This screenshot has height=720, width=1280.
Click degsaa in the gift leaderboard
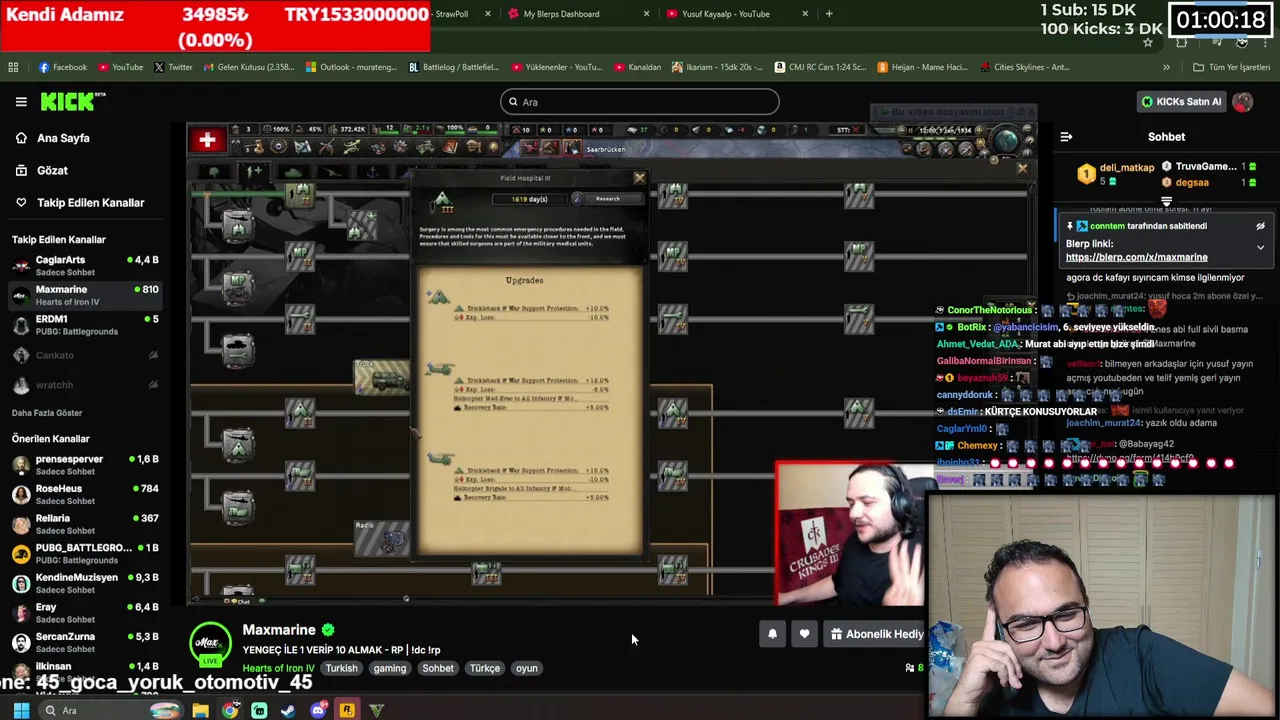click(x=1192, y=182)
